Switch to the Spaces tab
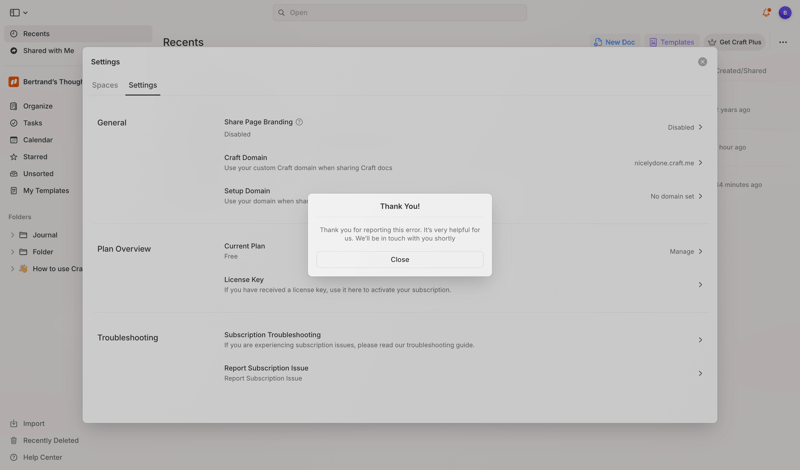This screenshot has height=470, width=800. point(105,85)
